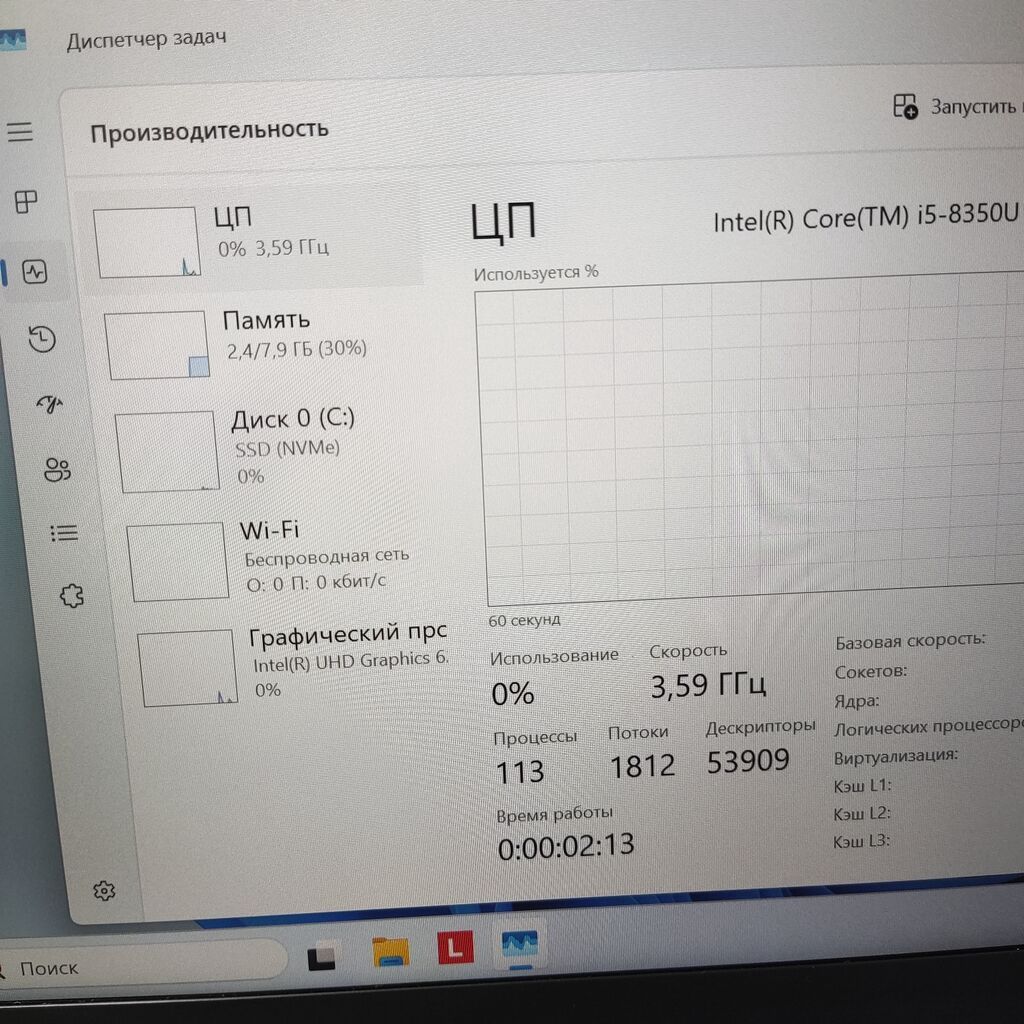Click the uptime value 0:00:02:13
This screenshot has width=1024, height=1024.
566,846
